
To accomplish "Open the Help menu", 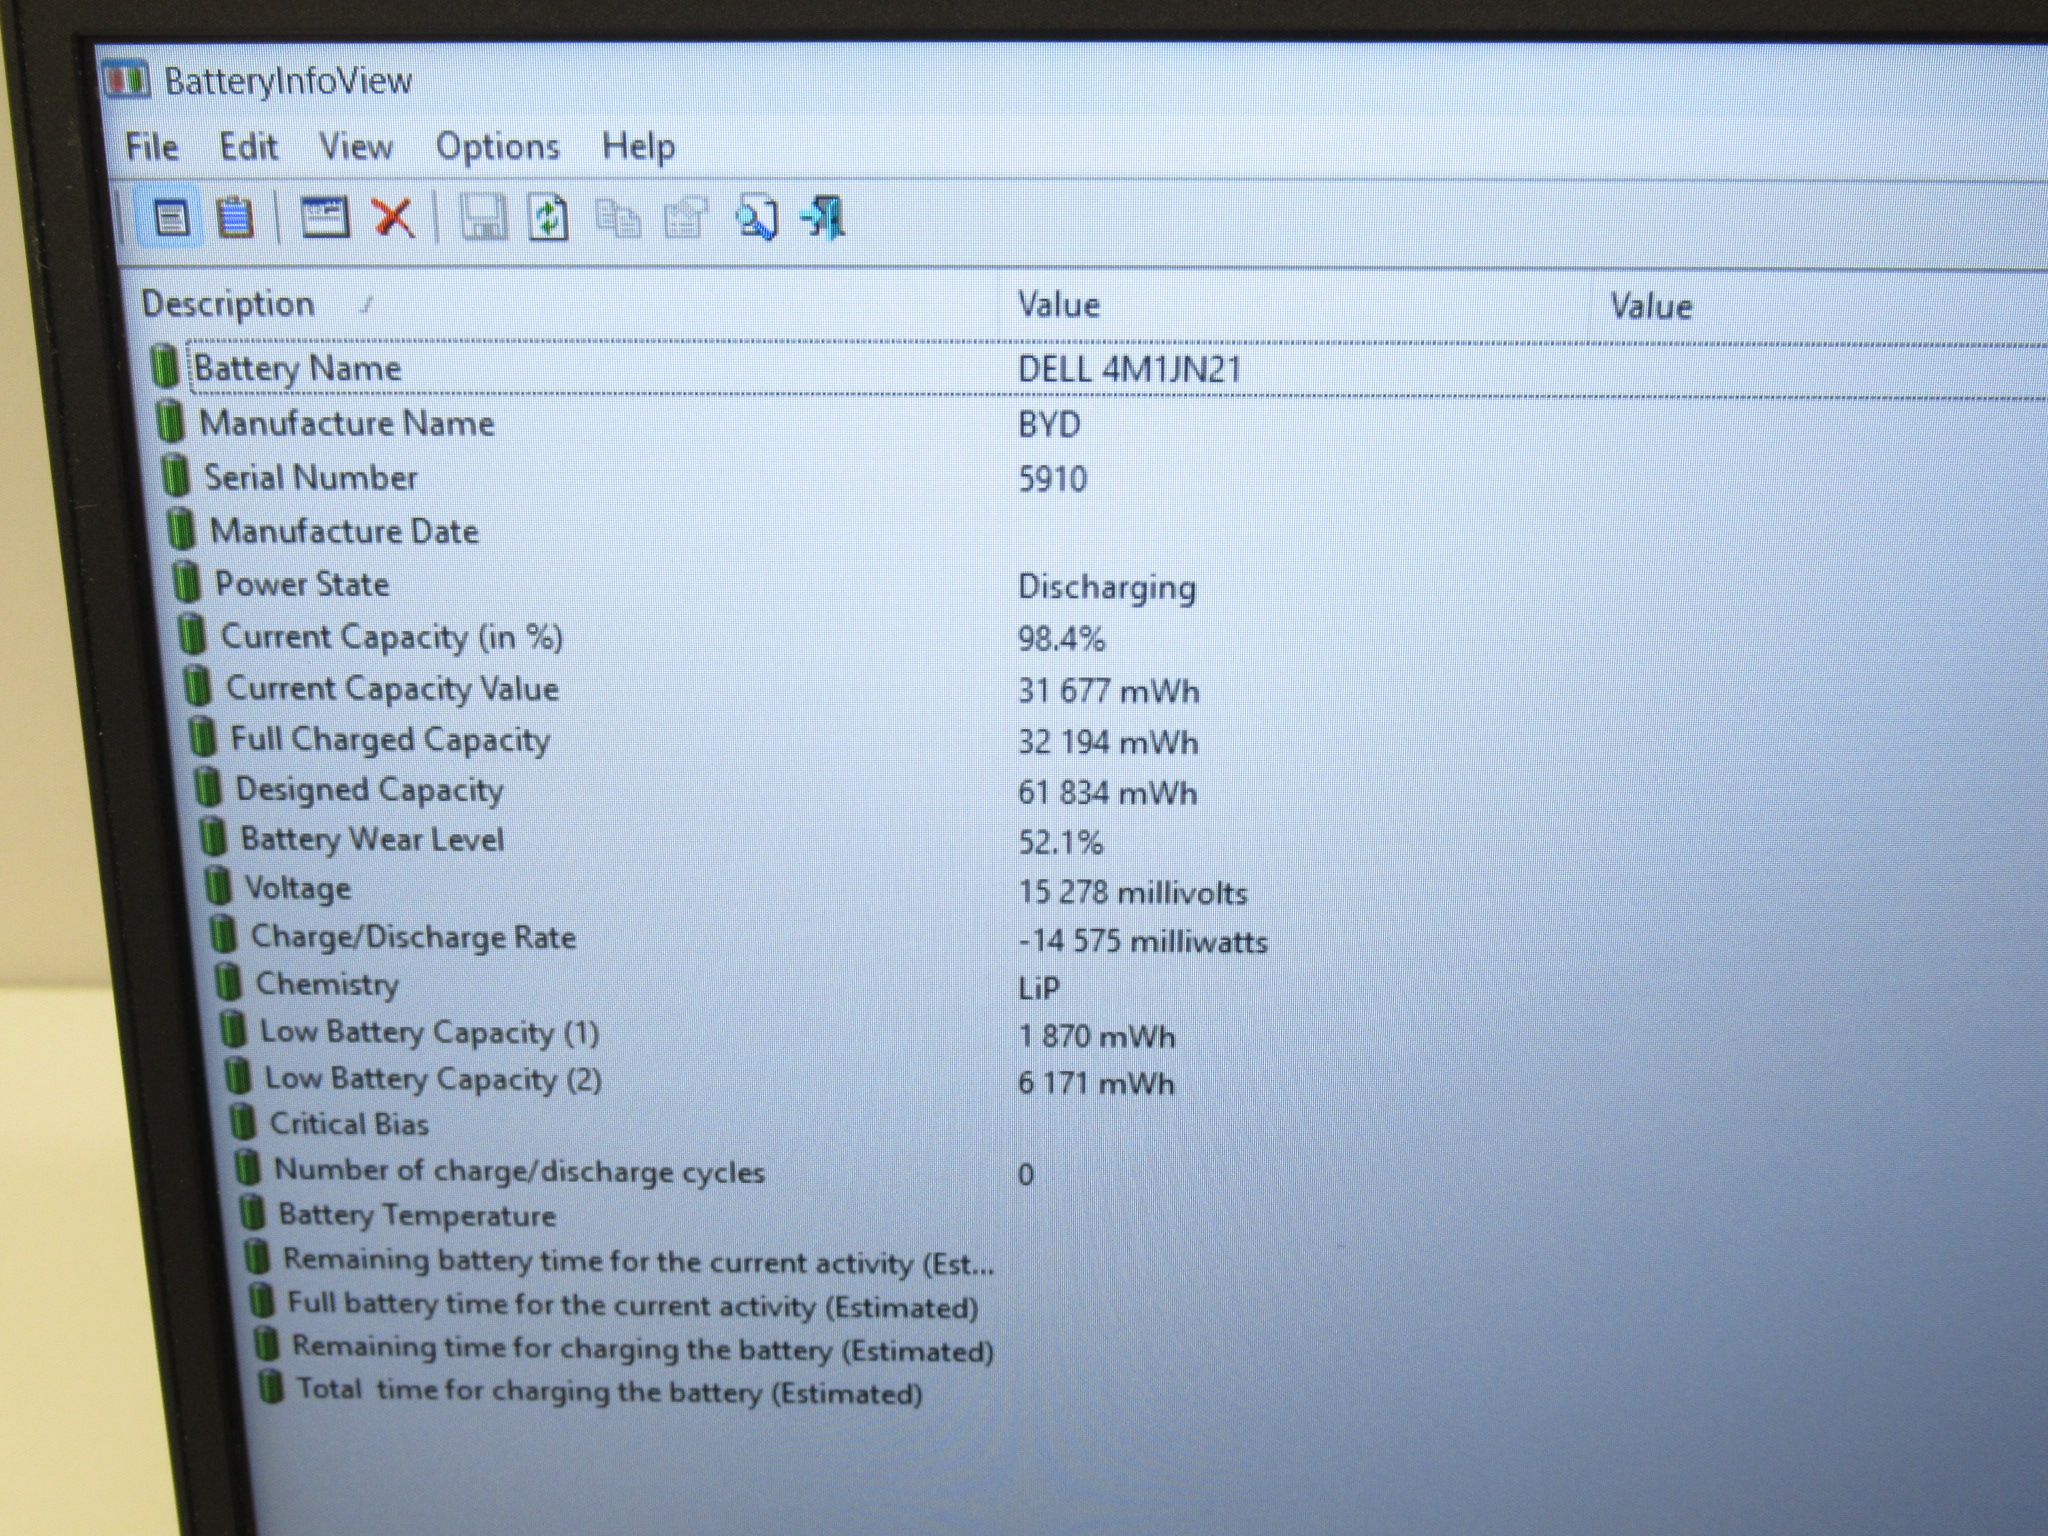I will point(638,148).
